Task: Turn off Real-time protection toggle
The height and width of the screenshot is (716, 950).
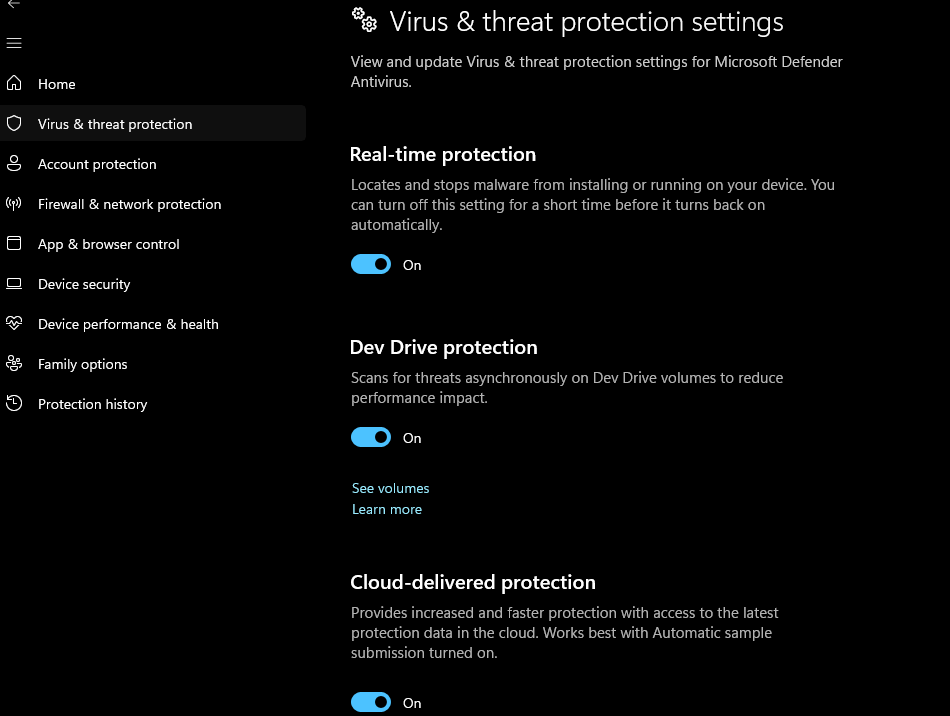Action: (371, 264)
